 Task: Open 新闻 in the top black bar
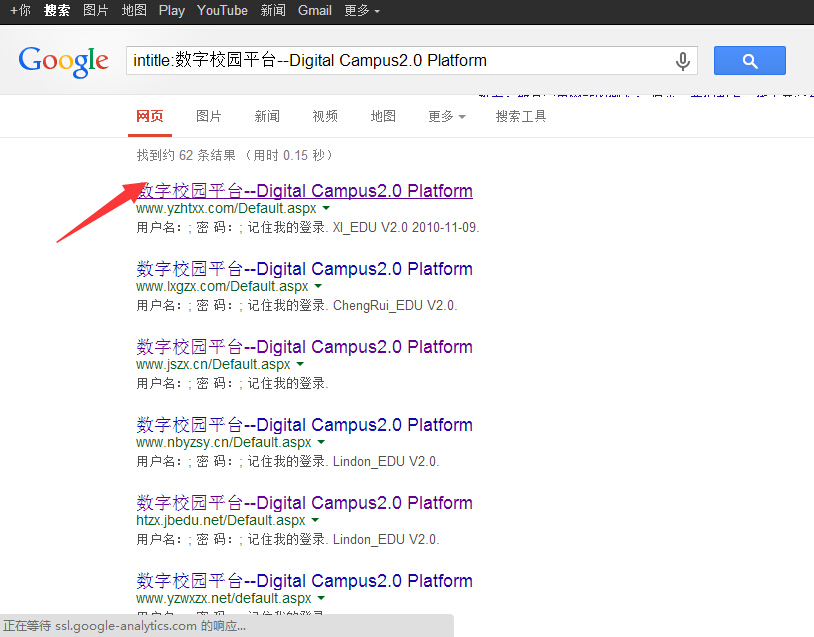(x=273, y=10)
